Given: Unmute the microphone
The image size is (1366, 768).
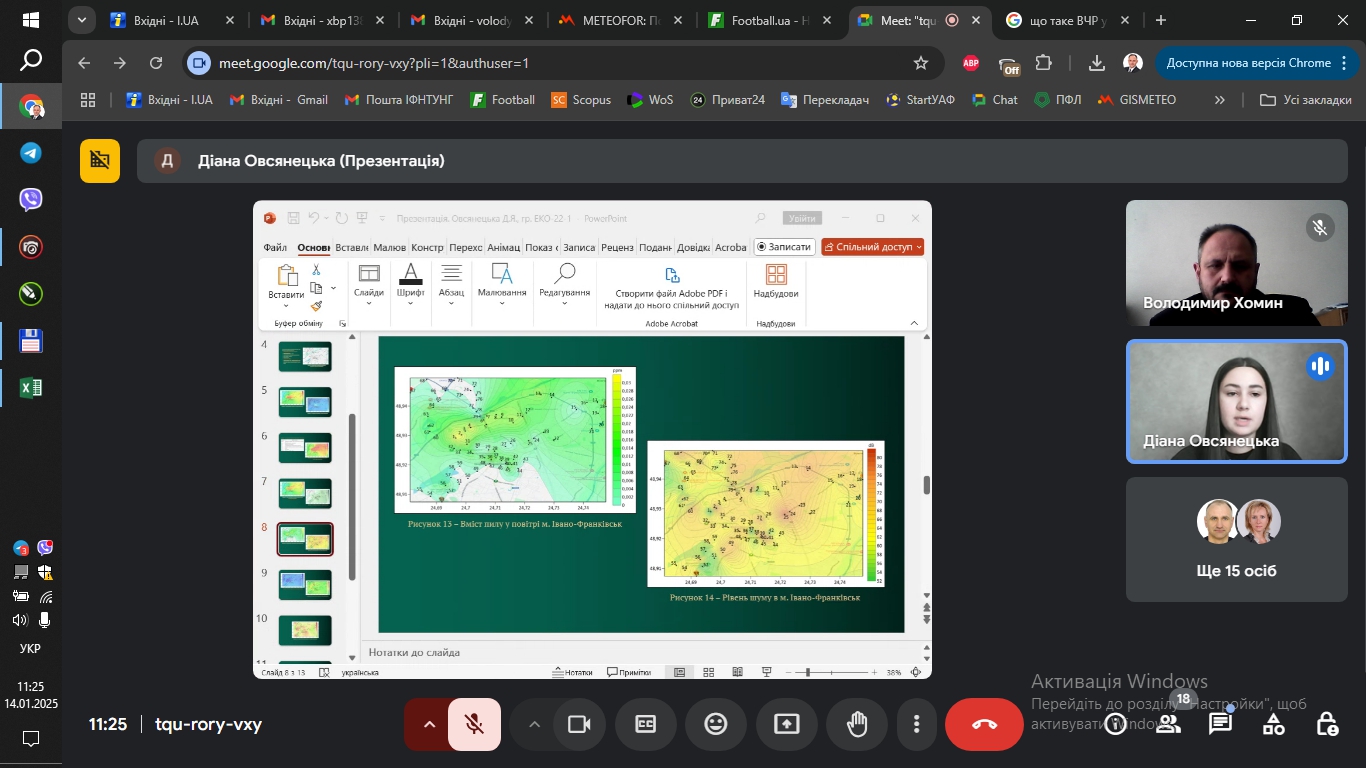Looking at the screenshot, I should pos(475,724).
